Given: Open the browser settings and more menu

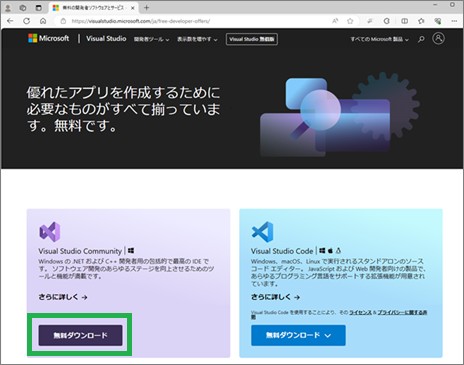Looking at the screenshot, I should (x=454, y=21).
